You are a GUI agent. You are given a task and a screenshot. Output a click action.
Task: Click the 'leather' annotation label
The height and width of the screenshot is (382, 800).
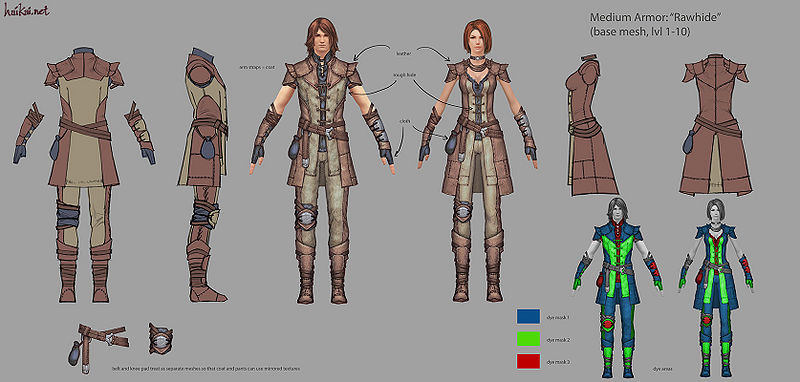pyautogui.click(x=404, y=53)
